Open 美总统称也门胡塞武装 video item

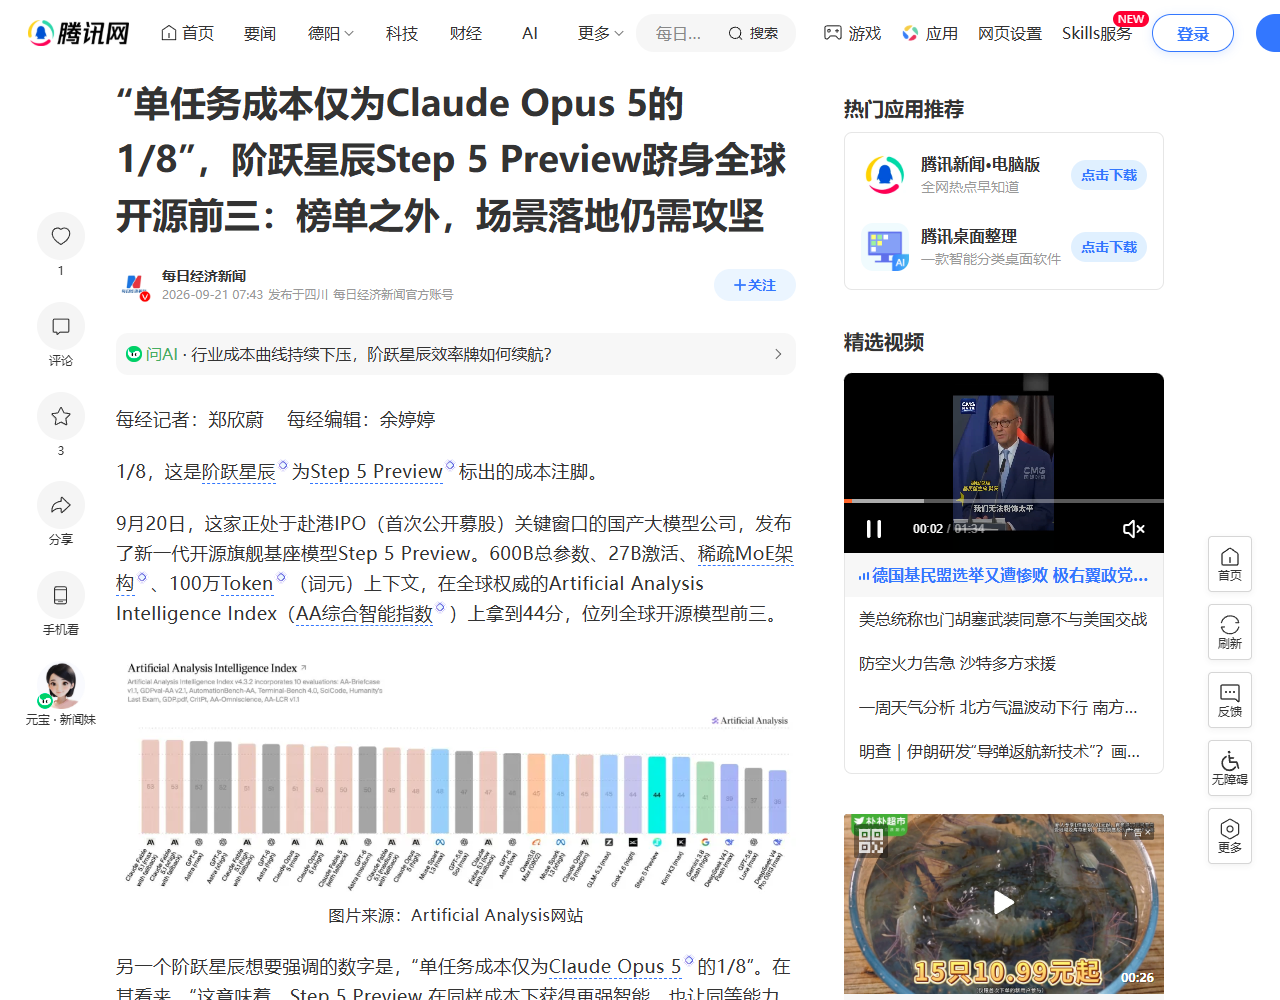1003,619
